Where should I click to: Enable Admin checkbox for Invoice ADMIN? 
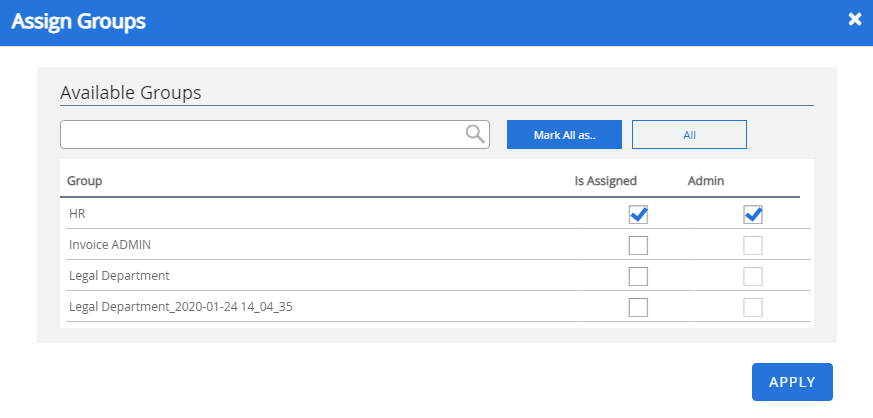(x=753, y=245)
